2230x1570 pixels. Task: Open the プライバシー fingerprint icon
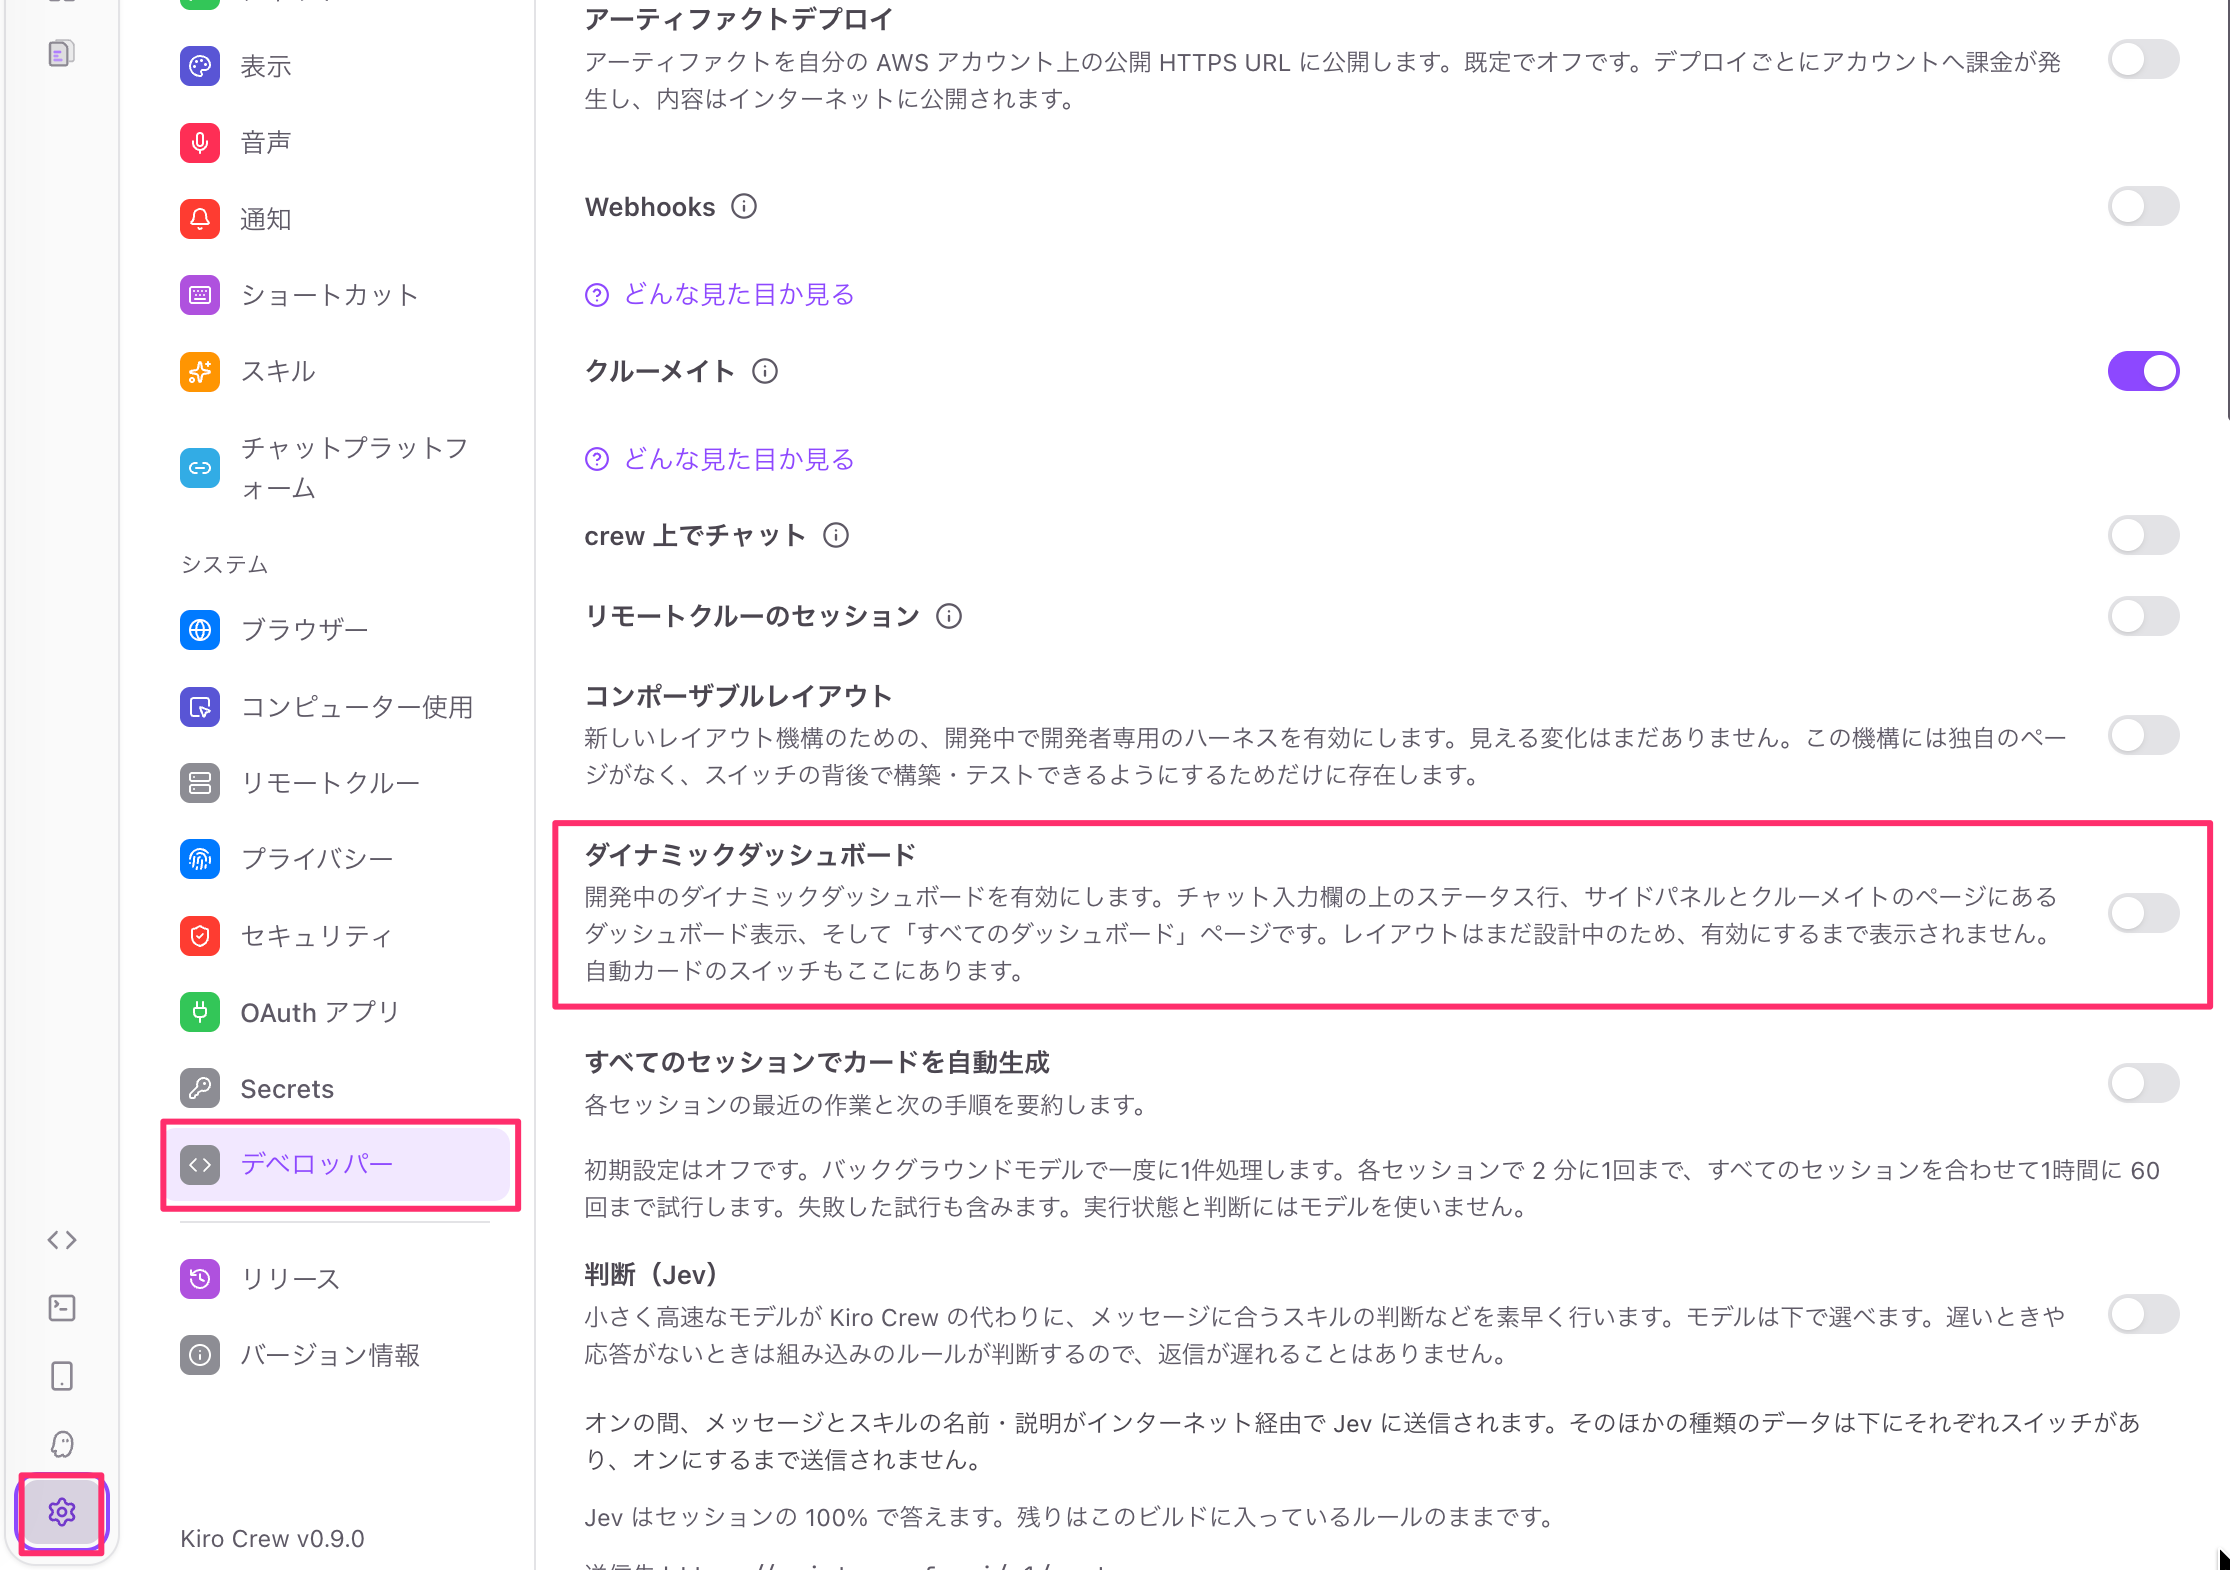coord(200,859)
